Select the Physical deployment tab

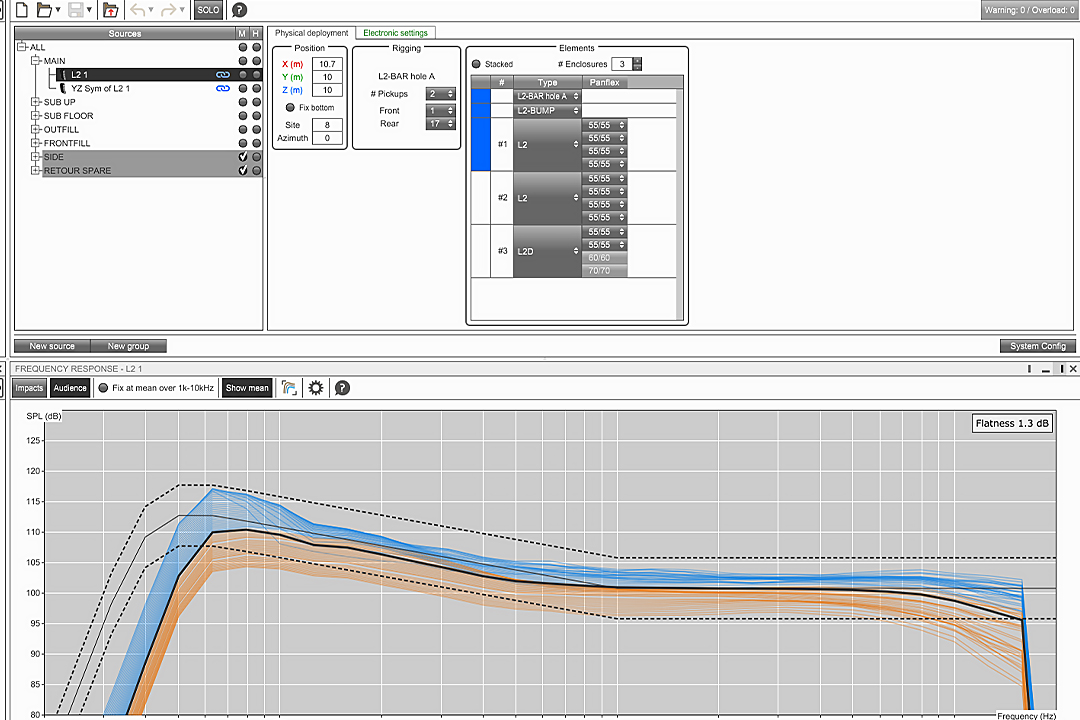coord(311,33)
